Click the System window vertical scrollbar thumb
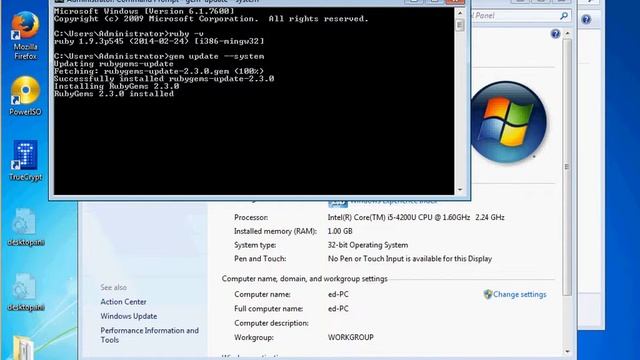This screenshot has height=360, width=640. click(x=567, y=167)
